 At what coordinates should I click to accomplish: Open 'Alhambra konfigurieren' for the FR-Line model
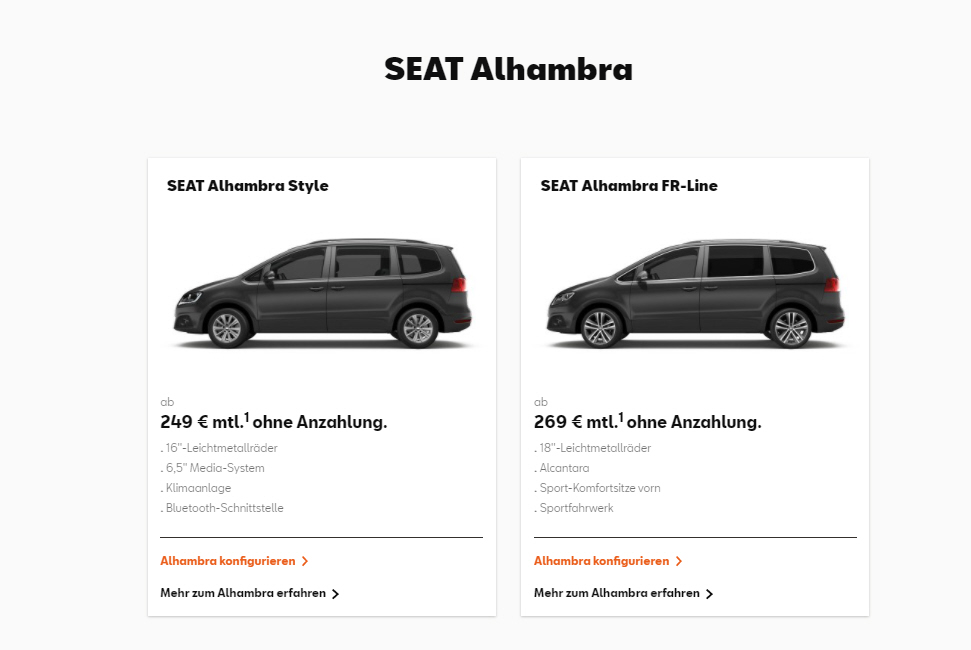coord(602,561)
